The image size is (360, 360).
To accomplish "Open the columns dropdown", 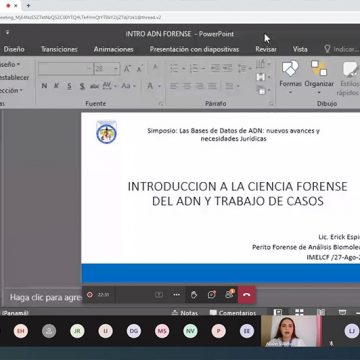I will pyautogui.click(x=232, y=86).
